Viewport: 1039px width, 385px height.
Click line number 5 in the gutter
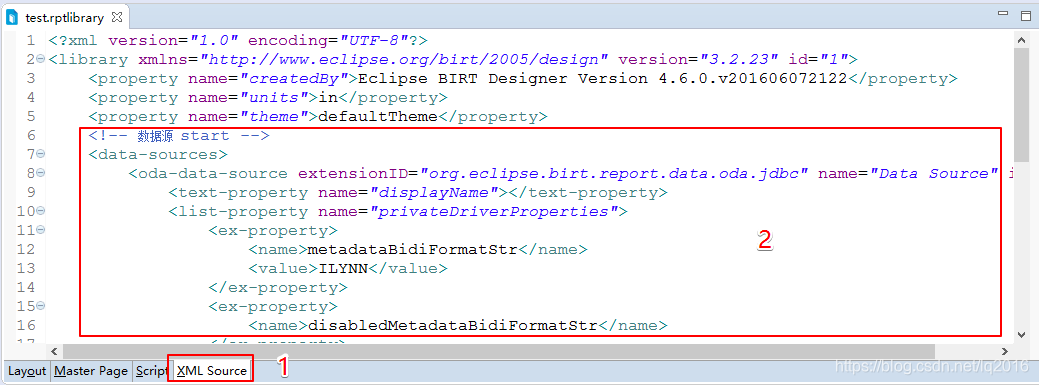(30, 117)
